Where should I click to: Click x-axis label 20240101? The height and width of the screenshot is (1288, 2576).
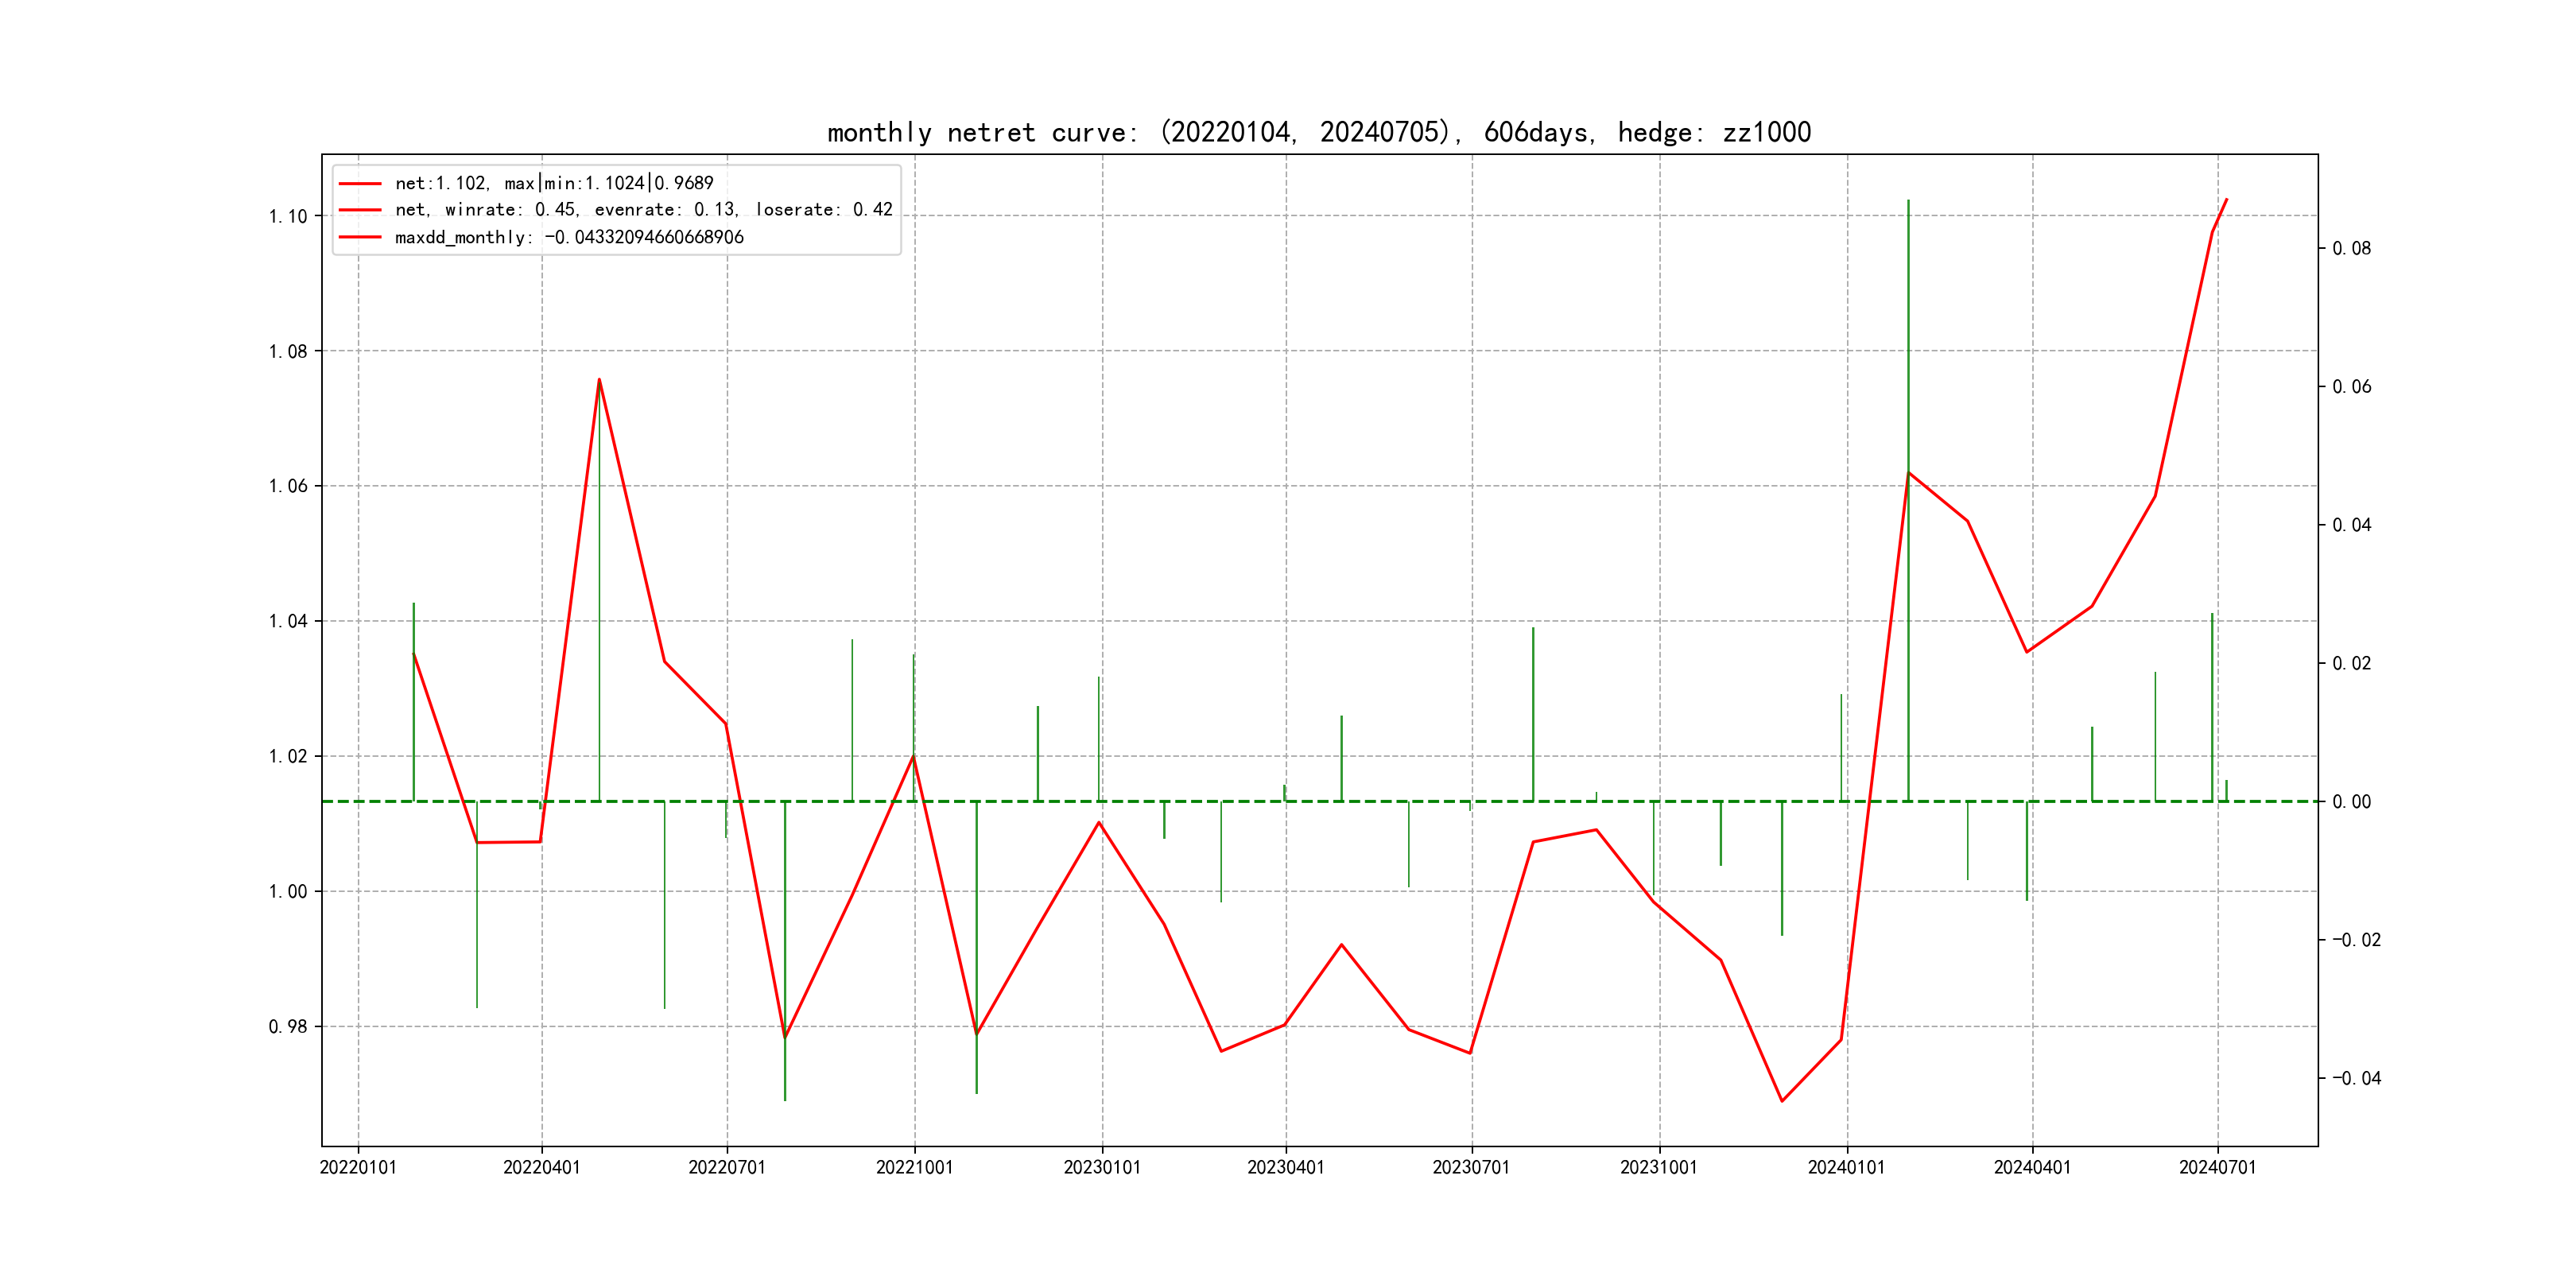click(x=1846, y=1167)
